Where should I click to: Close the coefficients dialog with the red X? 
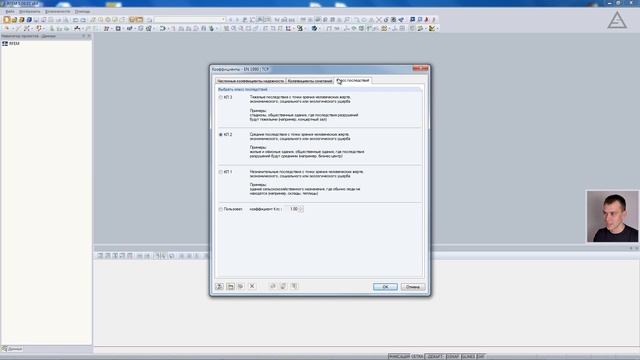coord(420,69)
